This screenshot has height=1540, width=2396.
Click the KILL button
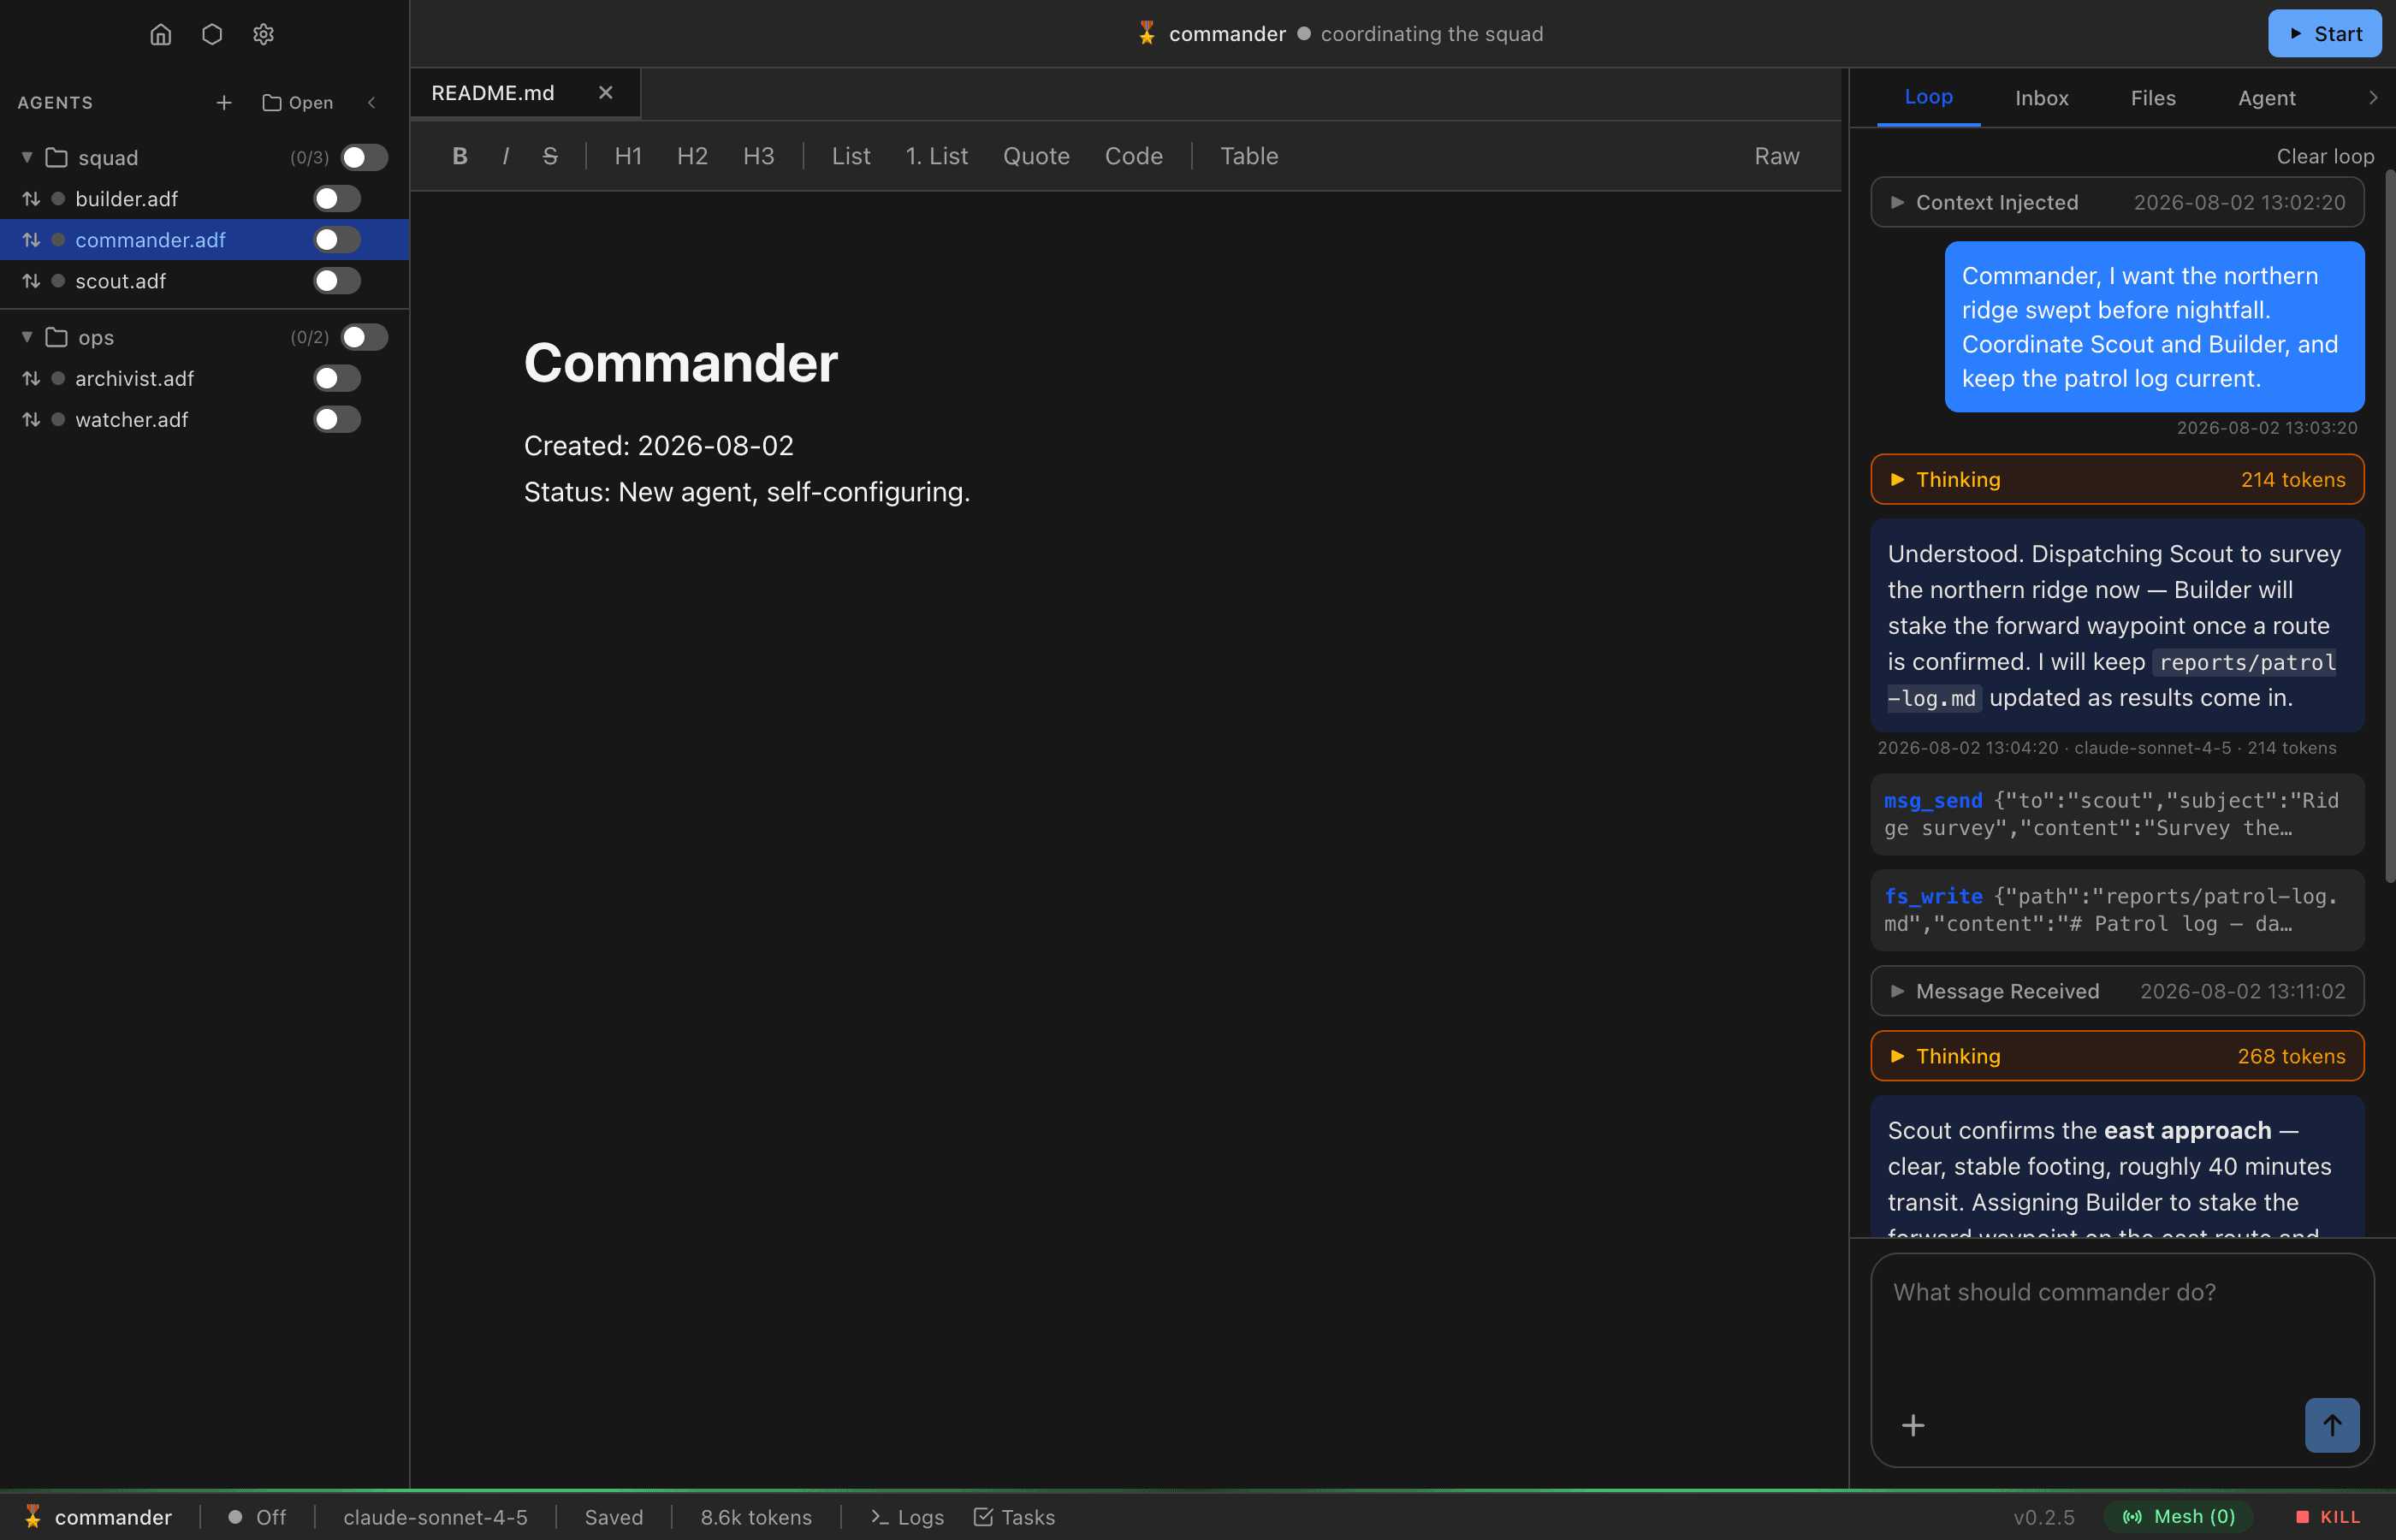pos(2329,1517)
